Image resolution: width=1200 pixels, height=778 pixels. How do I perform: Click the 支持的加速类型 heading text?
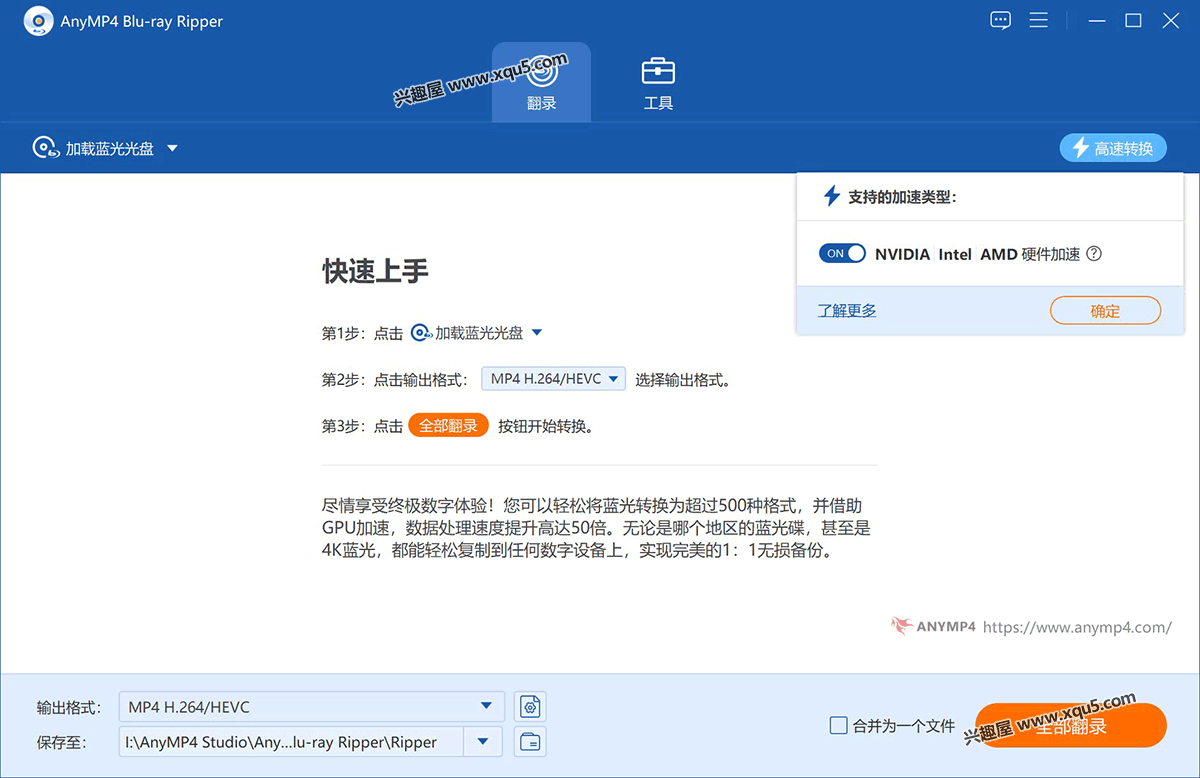point(902,197)
